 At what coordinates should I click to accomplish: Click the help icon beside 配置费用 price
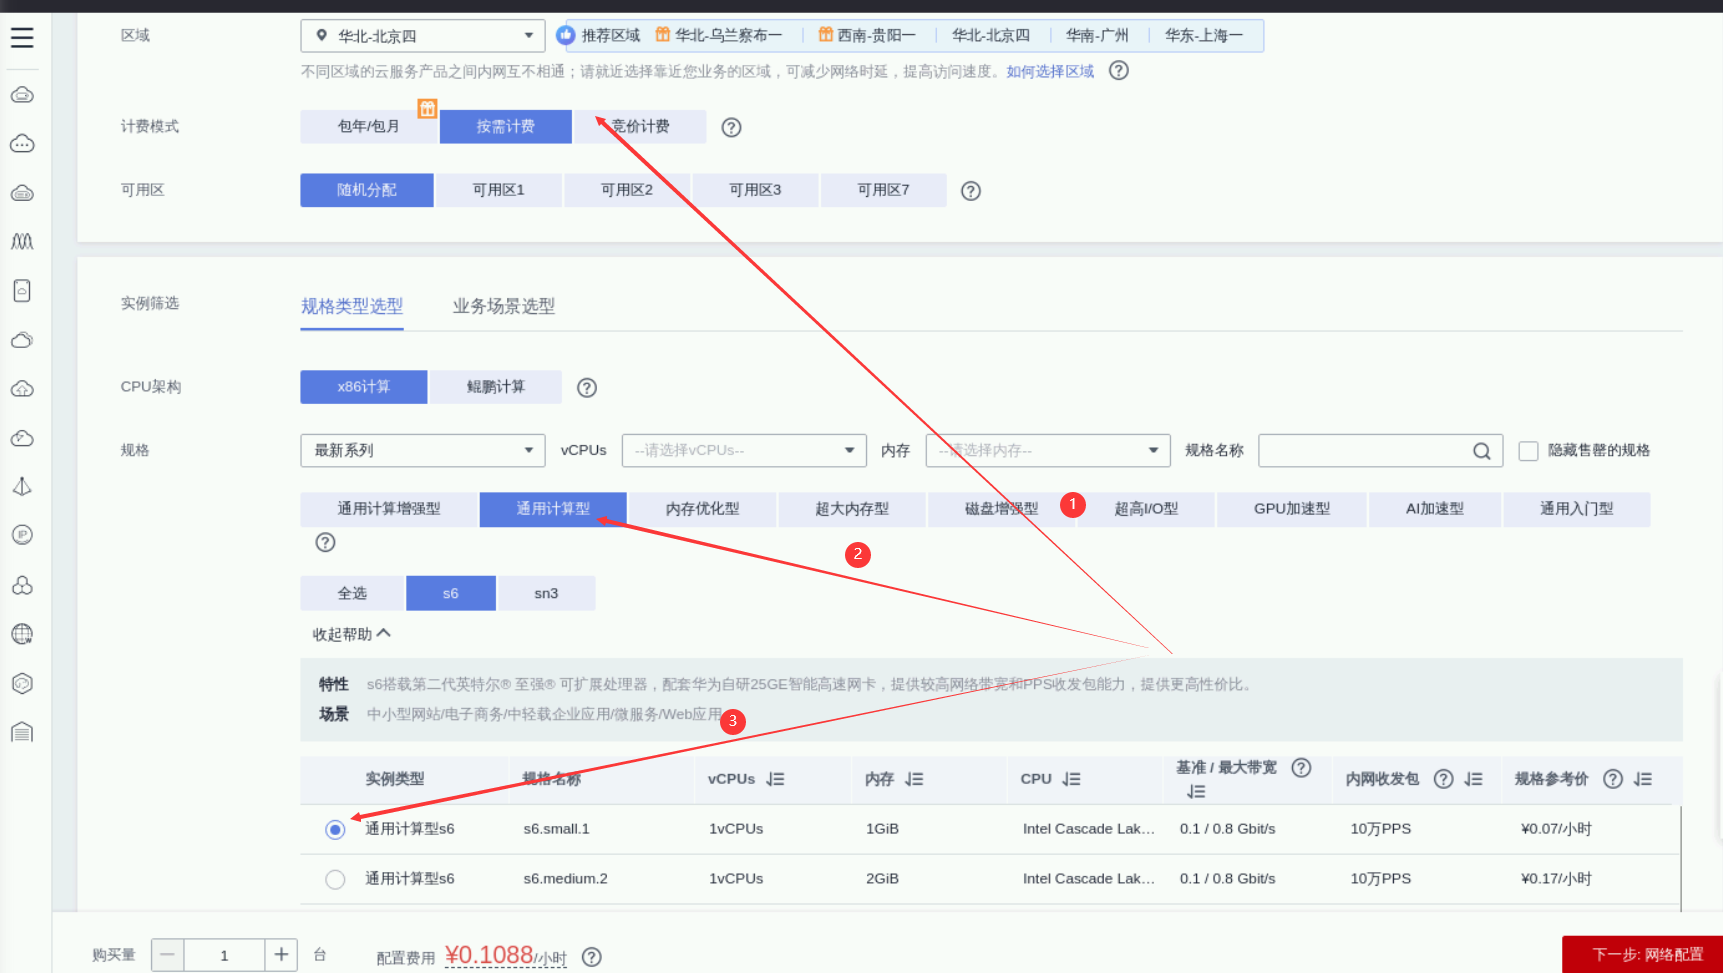point(592,958)
